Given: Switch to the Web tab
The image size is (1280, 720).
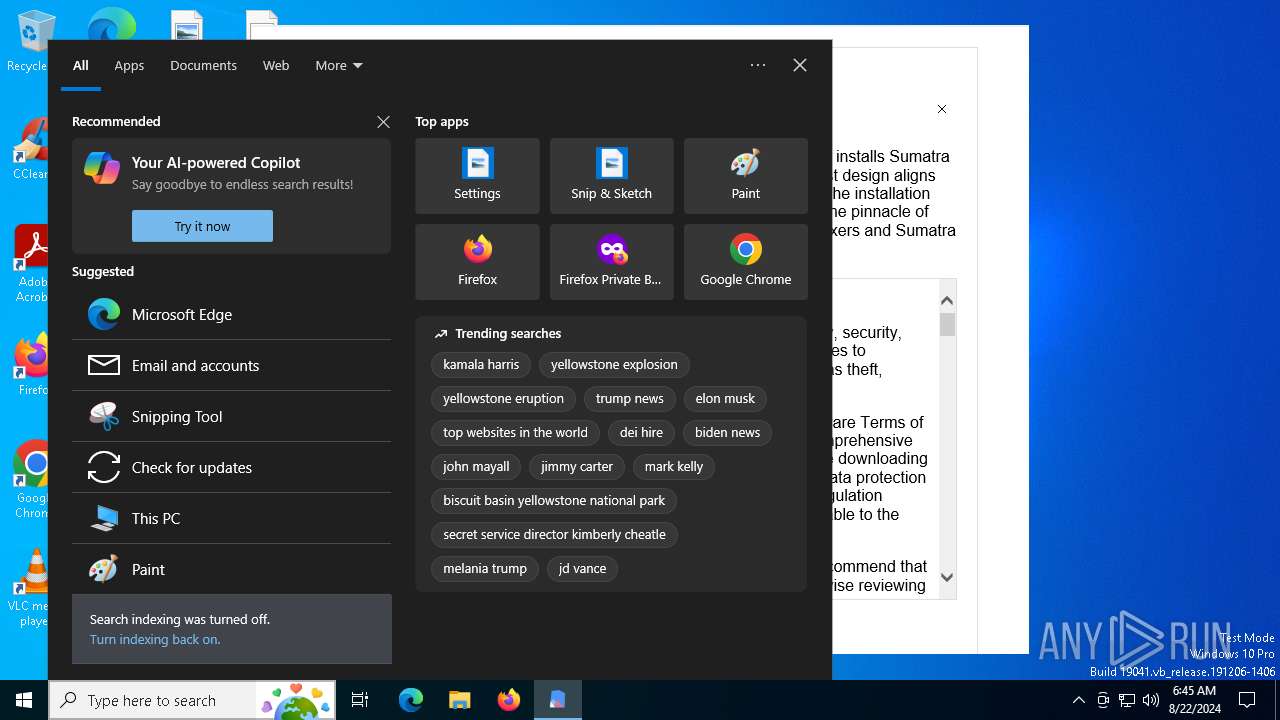Looking at the screenshot, I should [x=276, y=65].
